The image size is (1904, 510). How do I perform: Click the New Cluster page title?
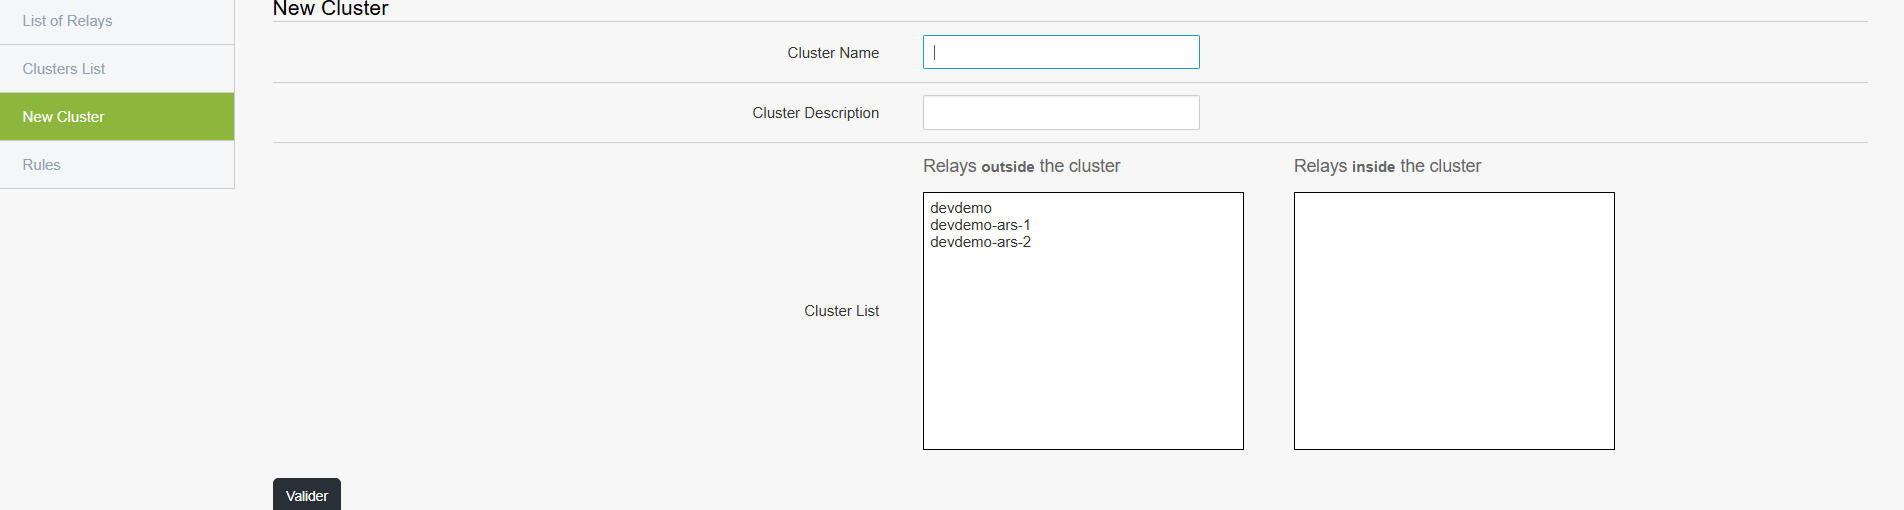tap(331, 9)
